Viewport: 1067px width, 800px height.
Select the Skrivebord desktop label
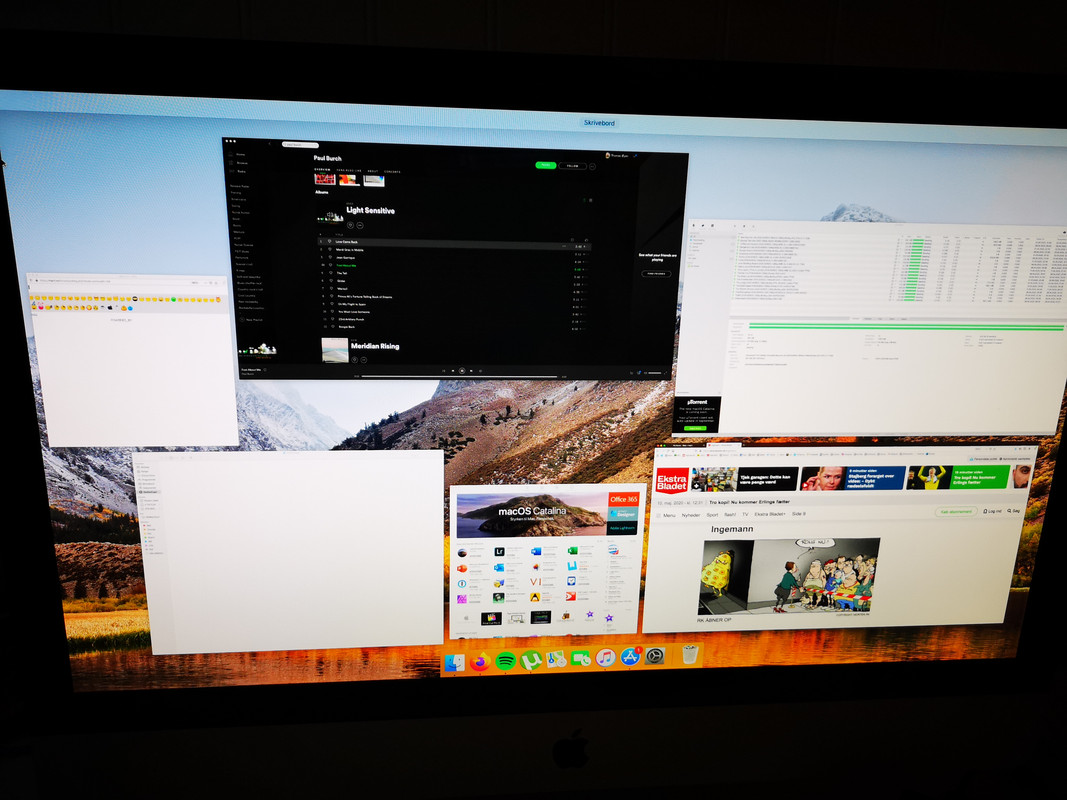click(600, 123)
